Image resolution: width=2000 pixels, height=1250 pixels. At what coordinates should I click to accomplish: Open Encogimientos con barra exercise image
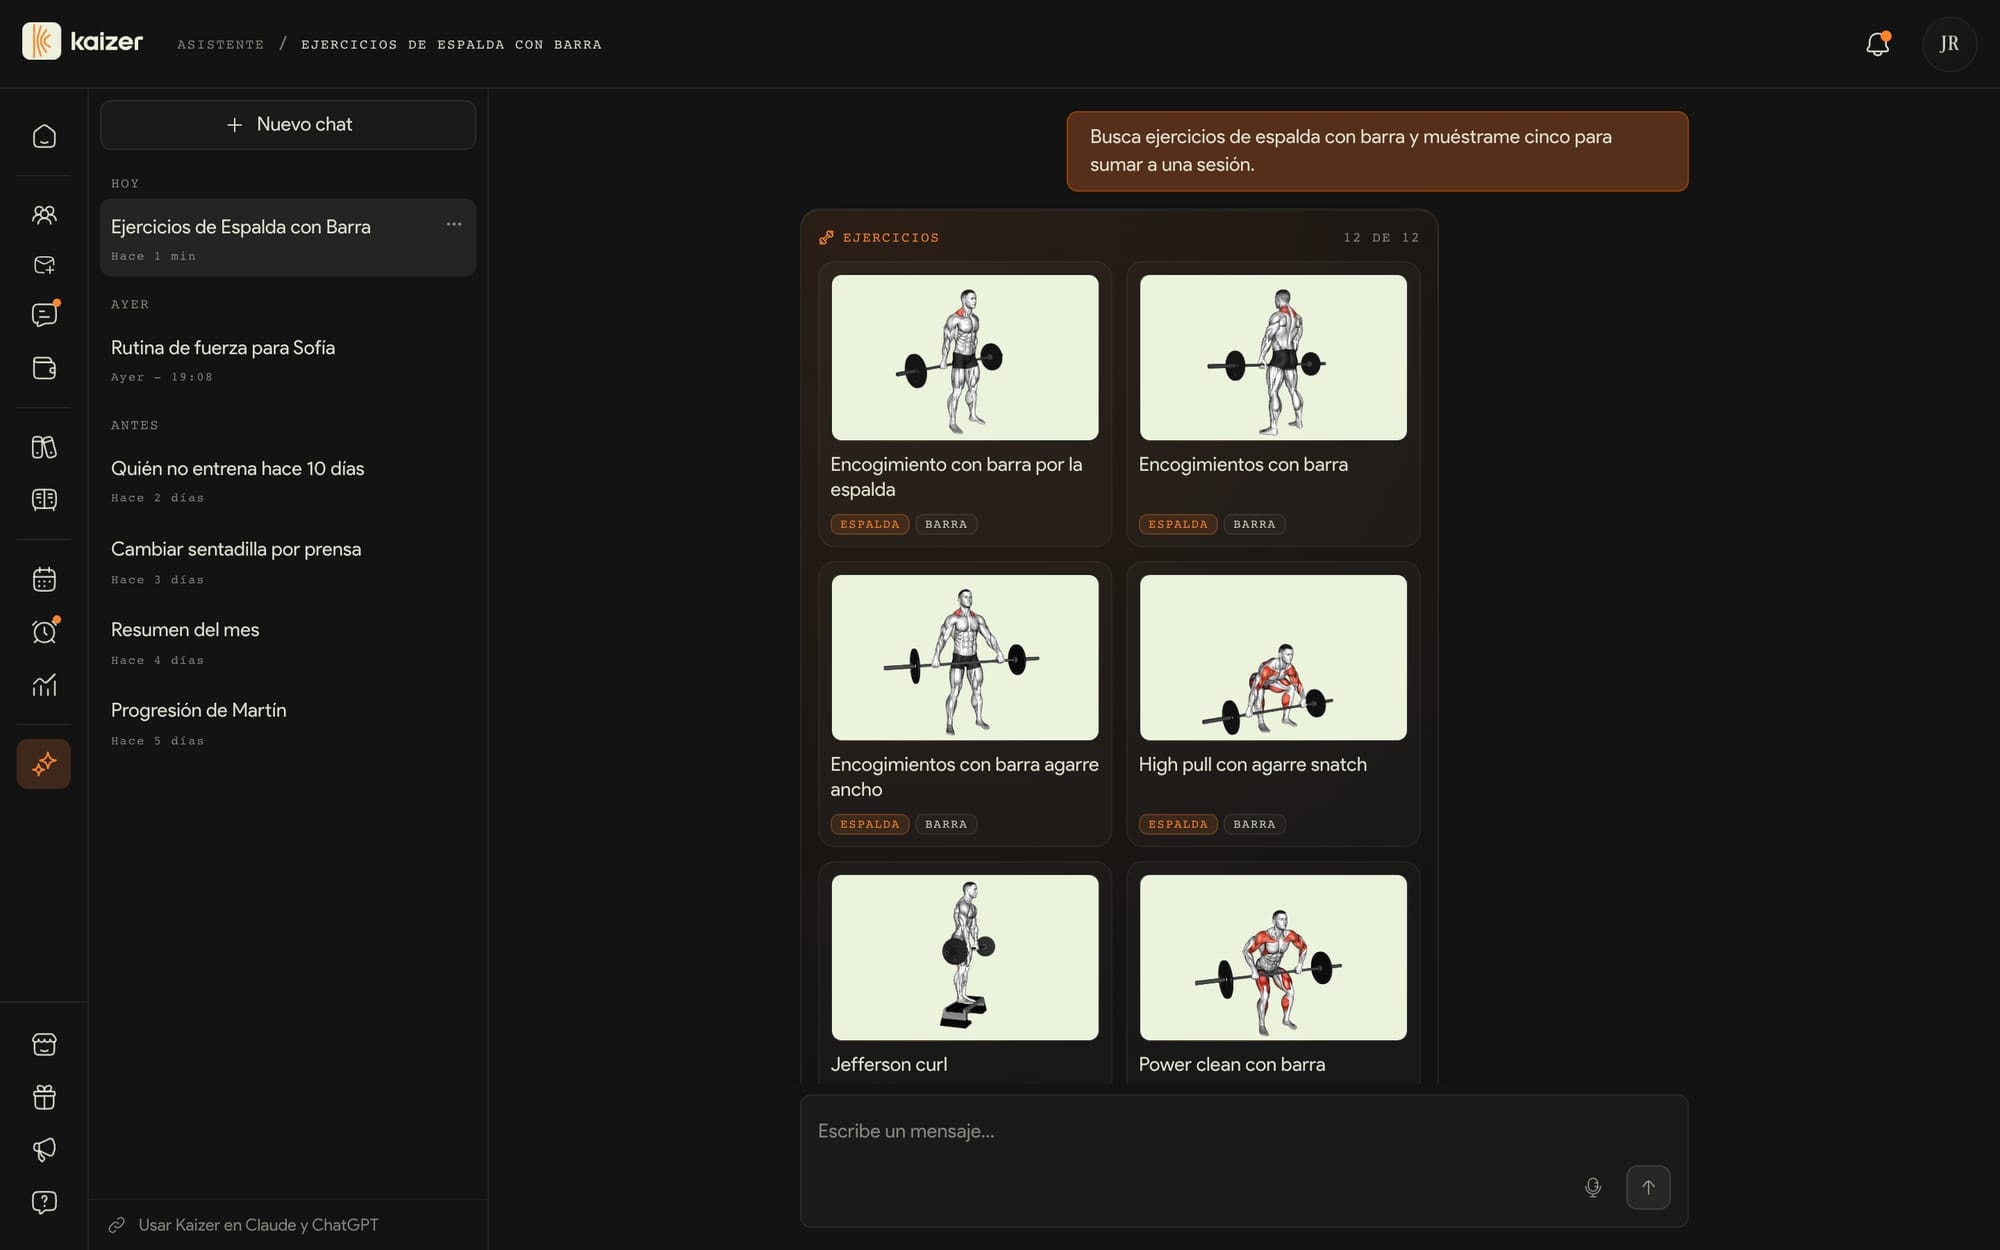1273,358
